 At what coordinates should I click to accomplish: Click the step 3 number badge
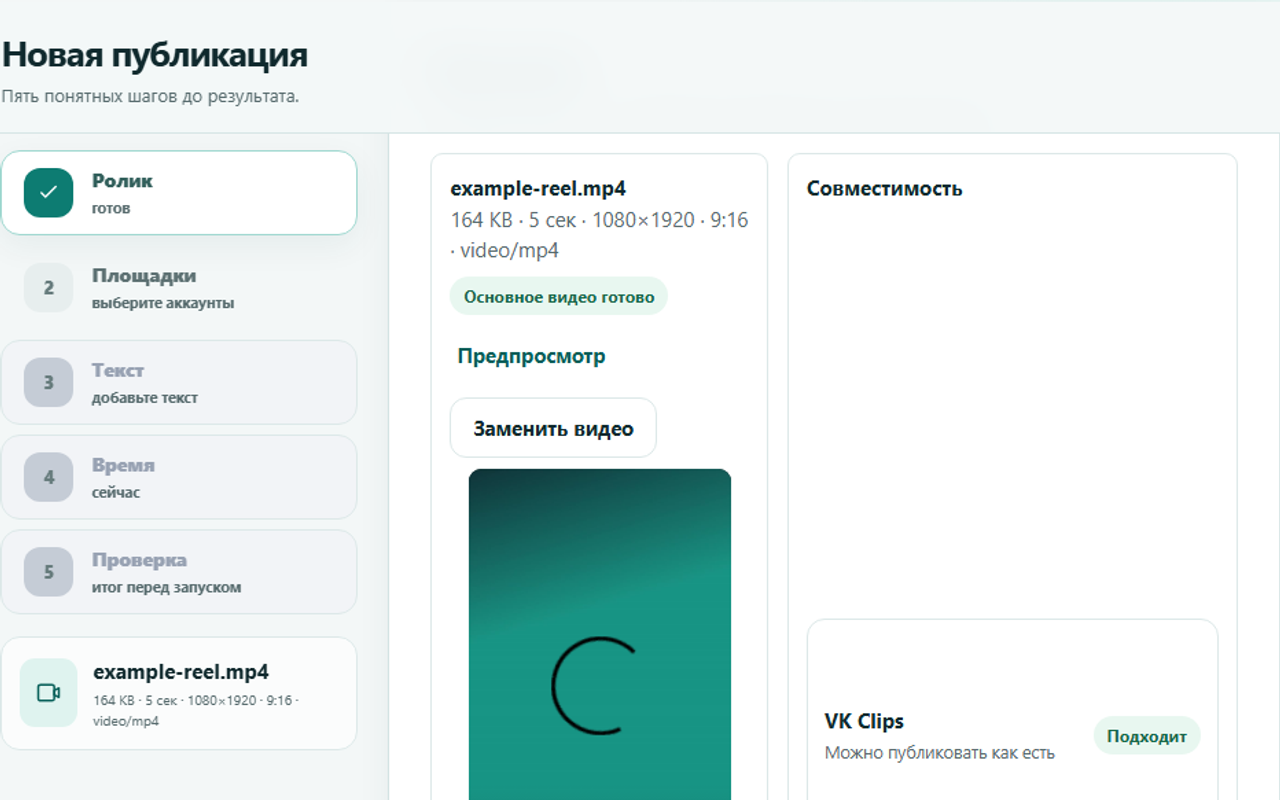(48, 382)
